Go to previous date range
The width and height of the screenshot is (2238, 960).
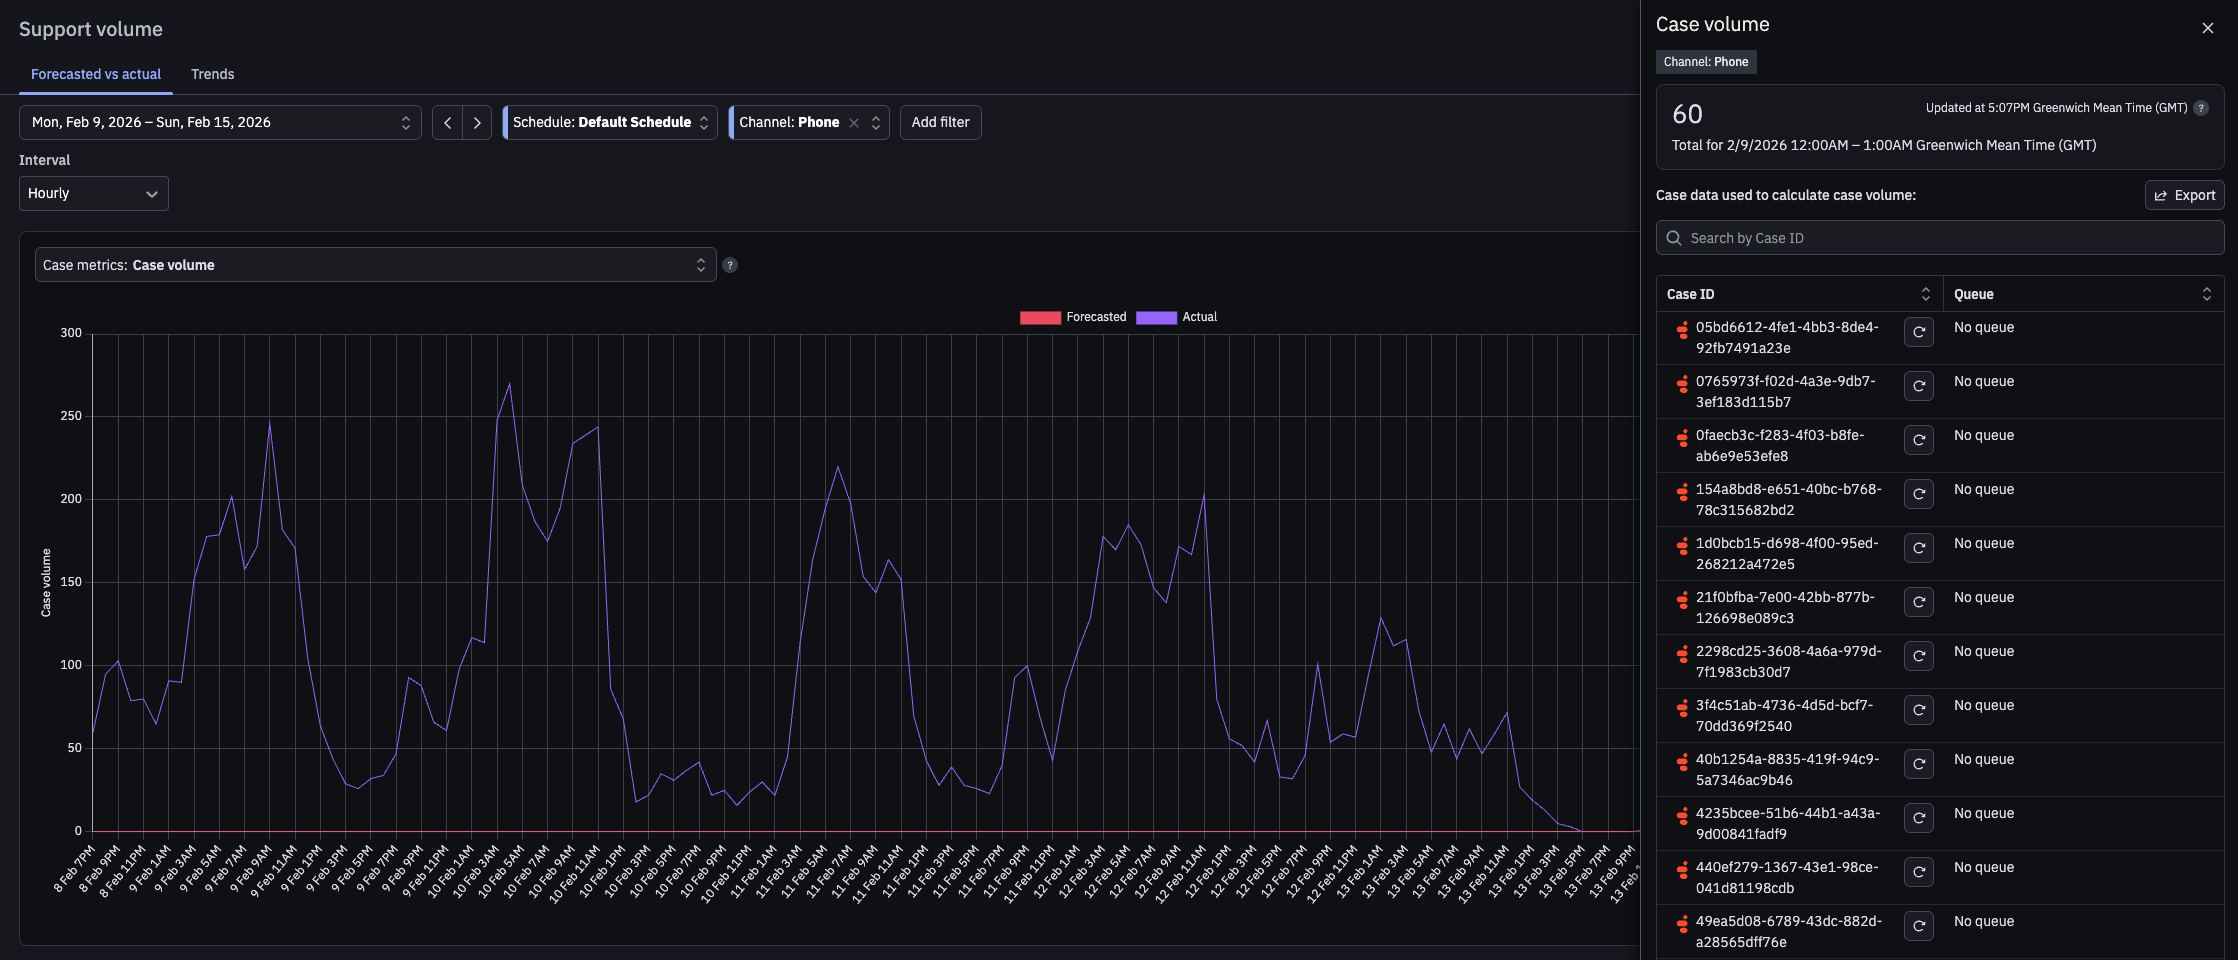click(x=447, y=122)
